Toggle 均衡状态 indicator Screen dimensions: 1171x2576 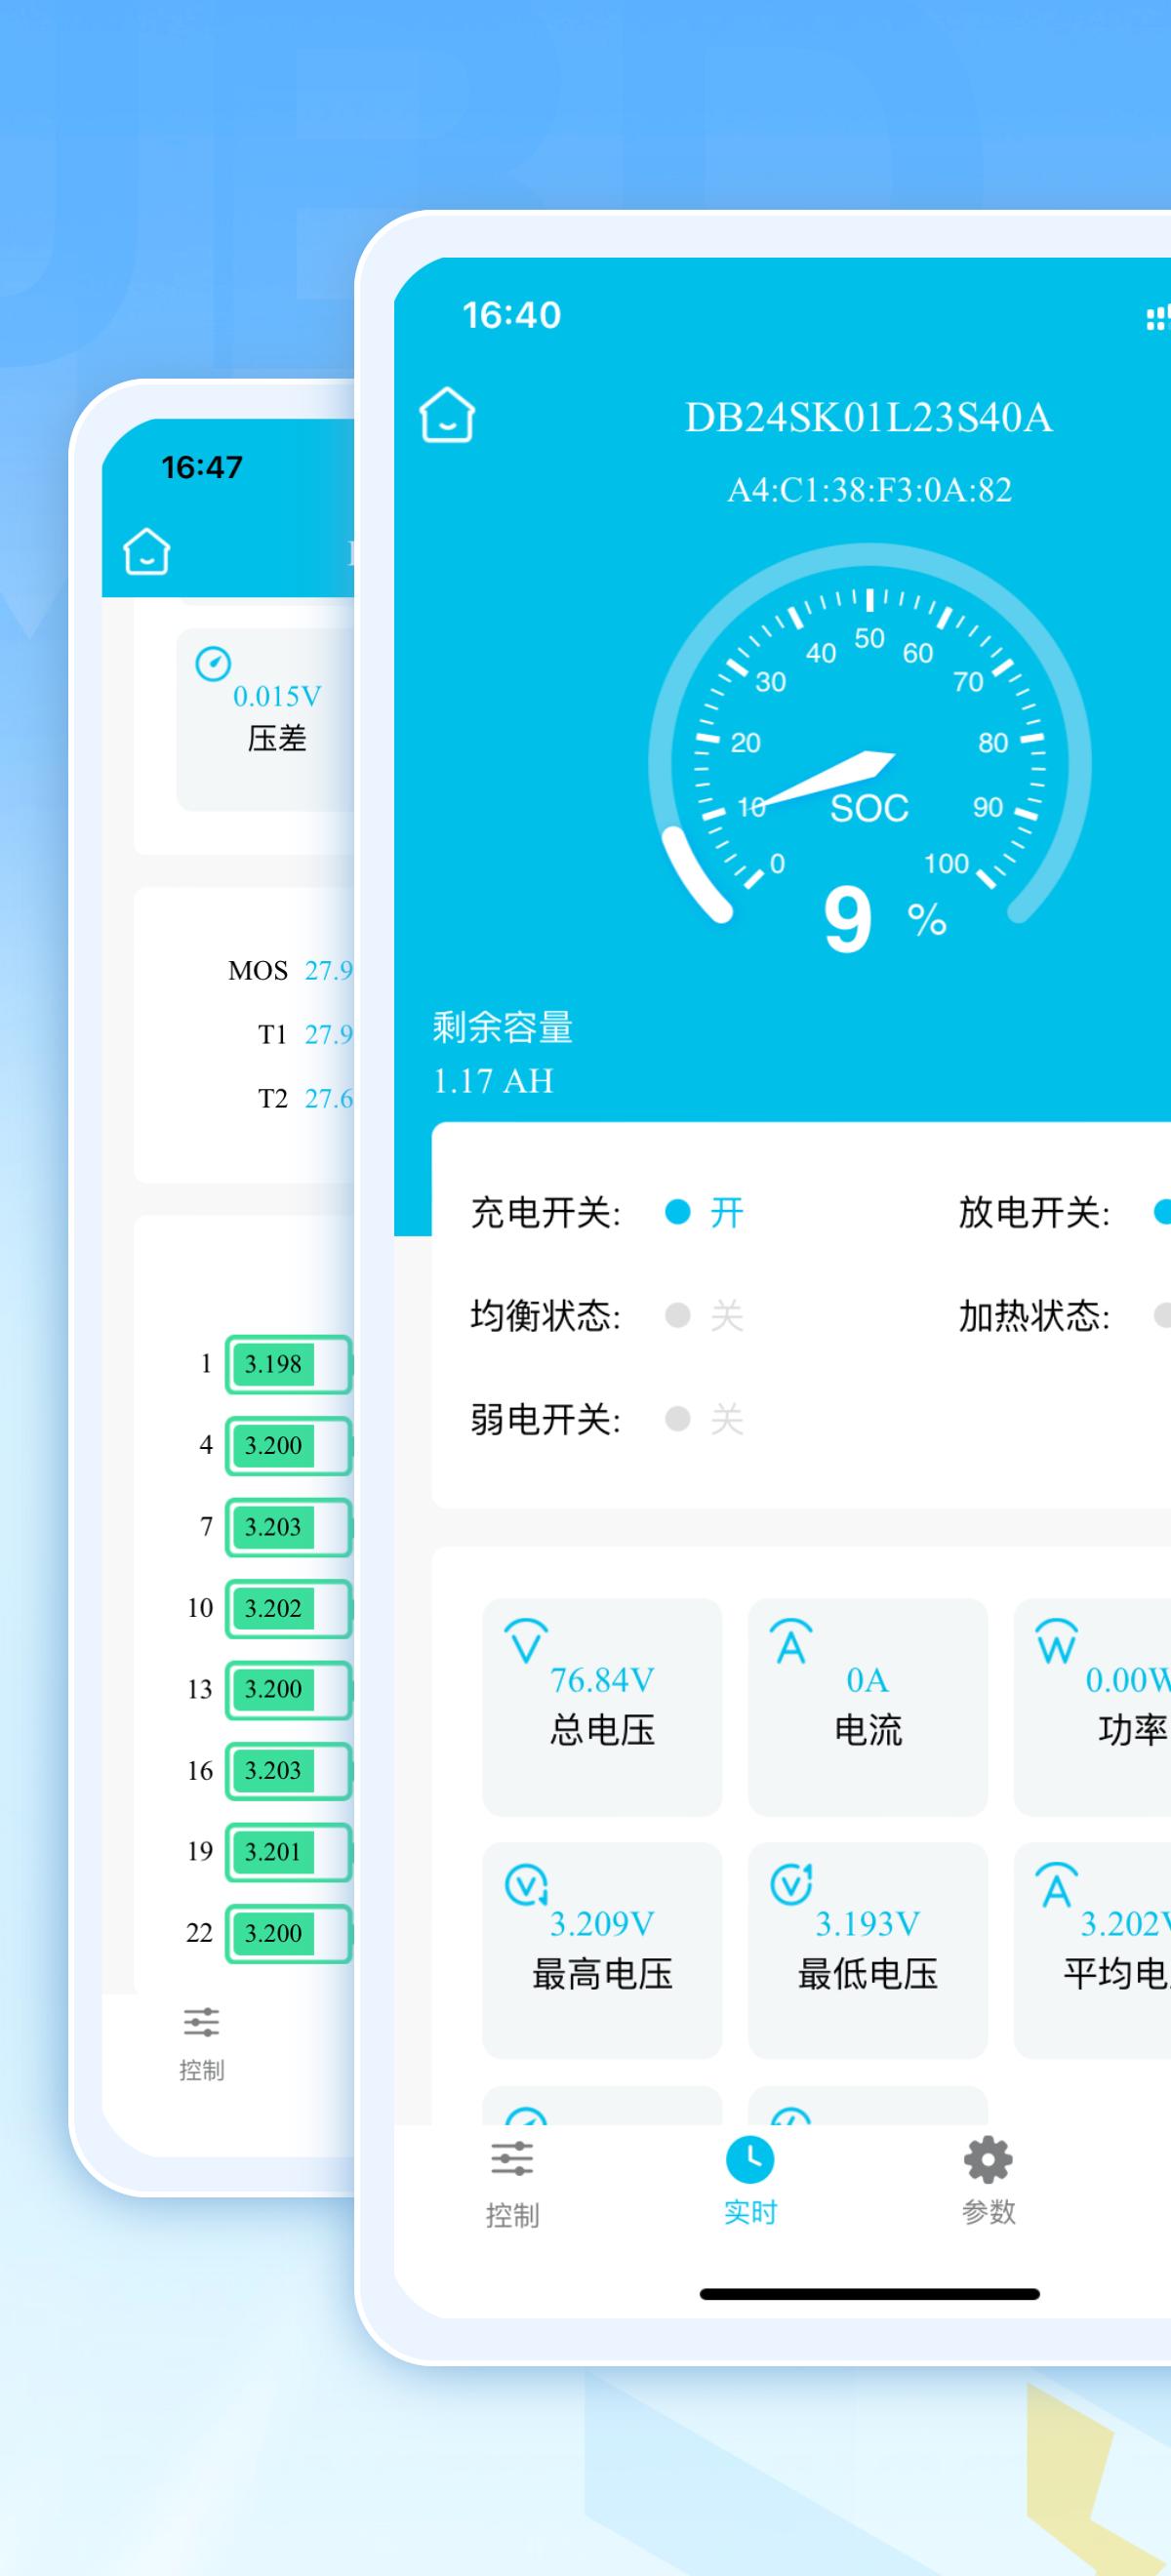pyautogui.click(x=678, y=1315)
